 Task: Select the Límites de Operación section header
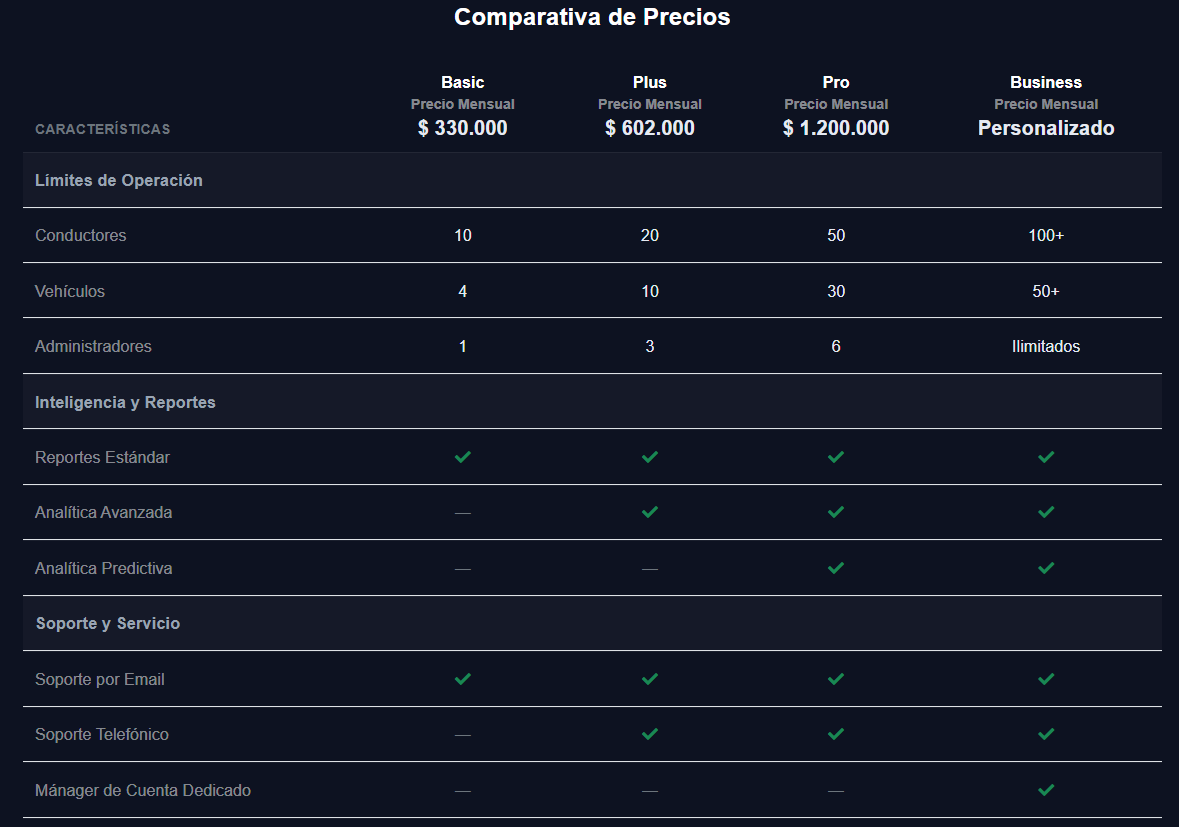119,181
